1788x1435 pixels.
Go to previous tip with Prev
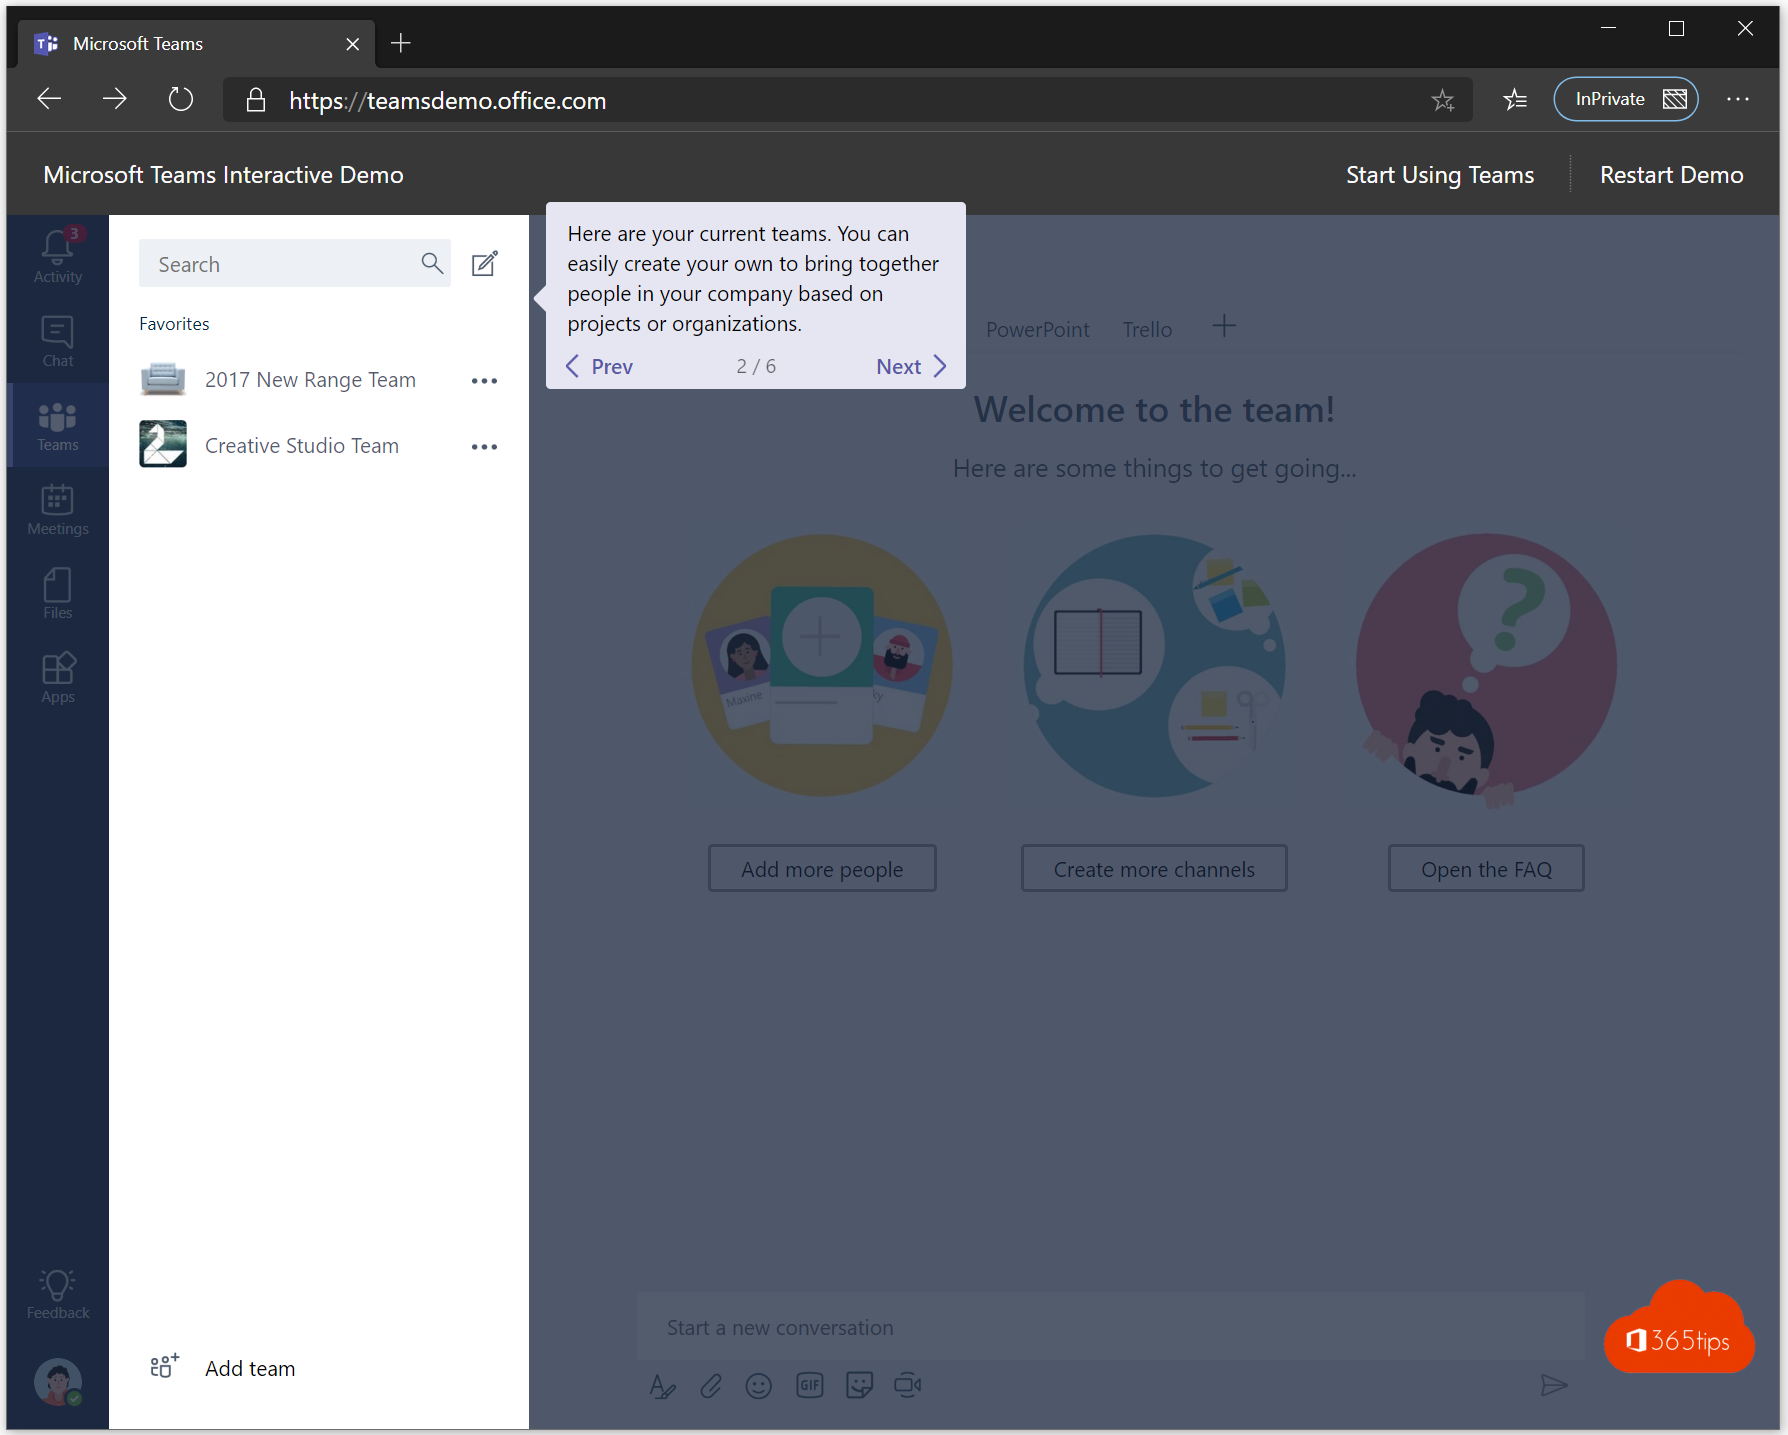tap(599, 366)
